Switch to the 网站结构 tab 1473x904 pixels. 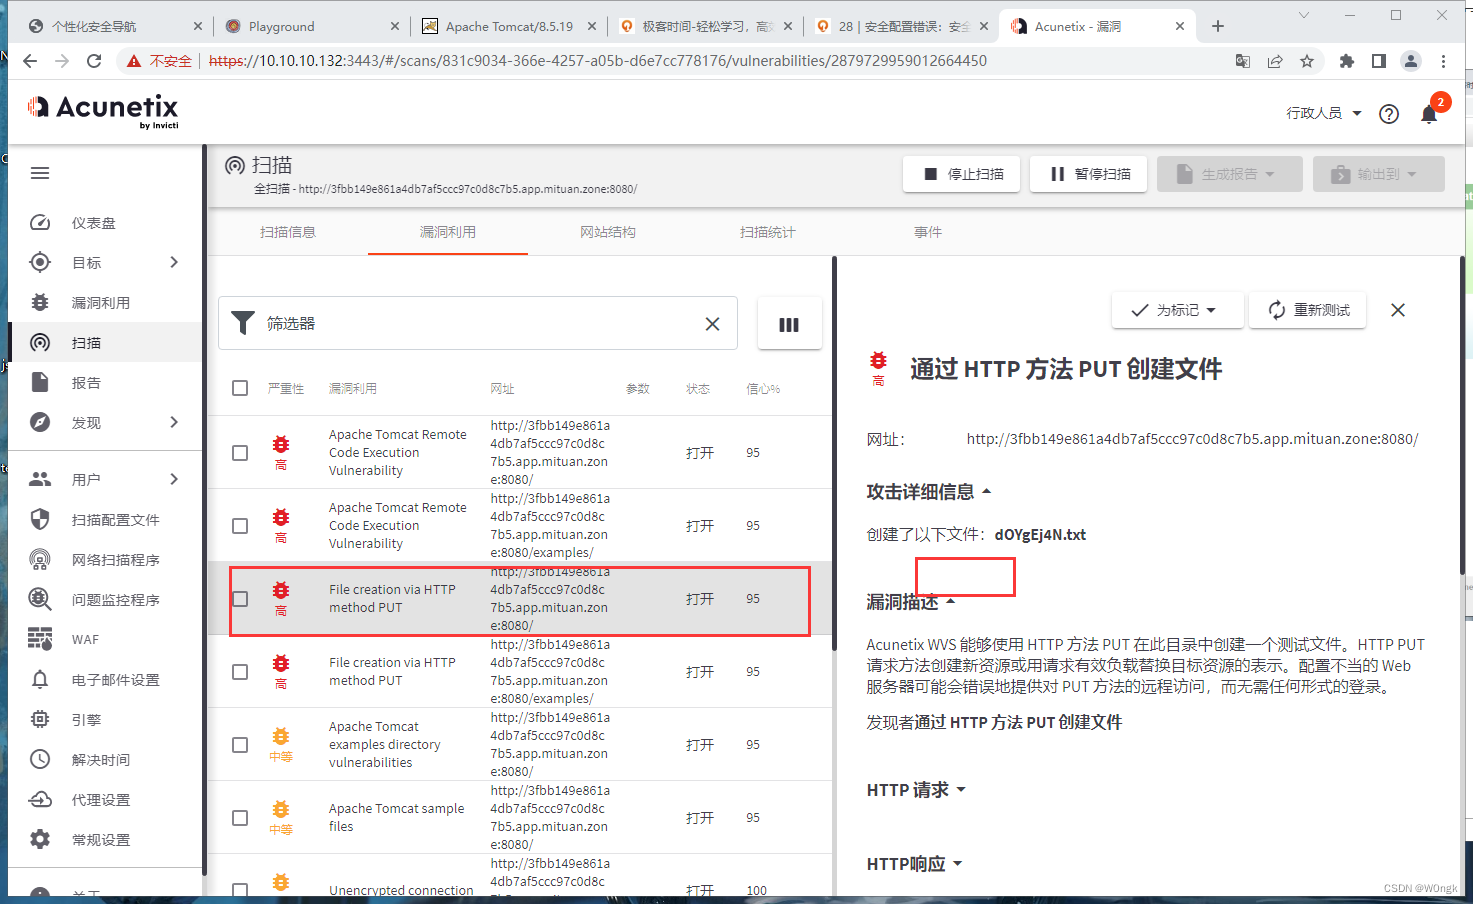608,232
